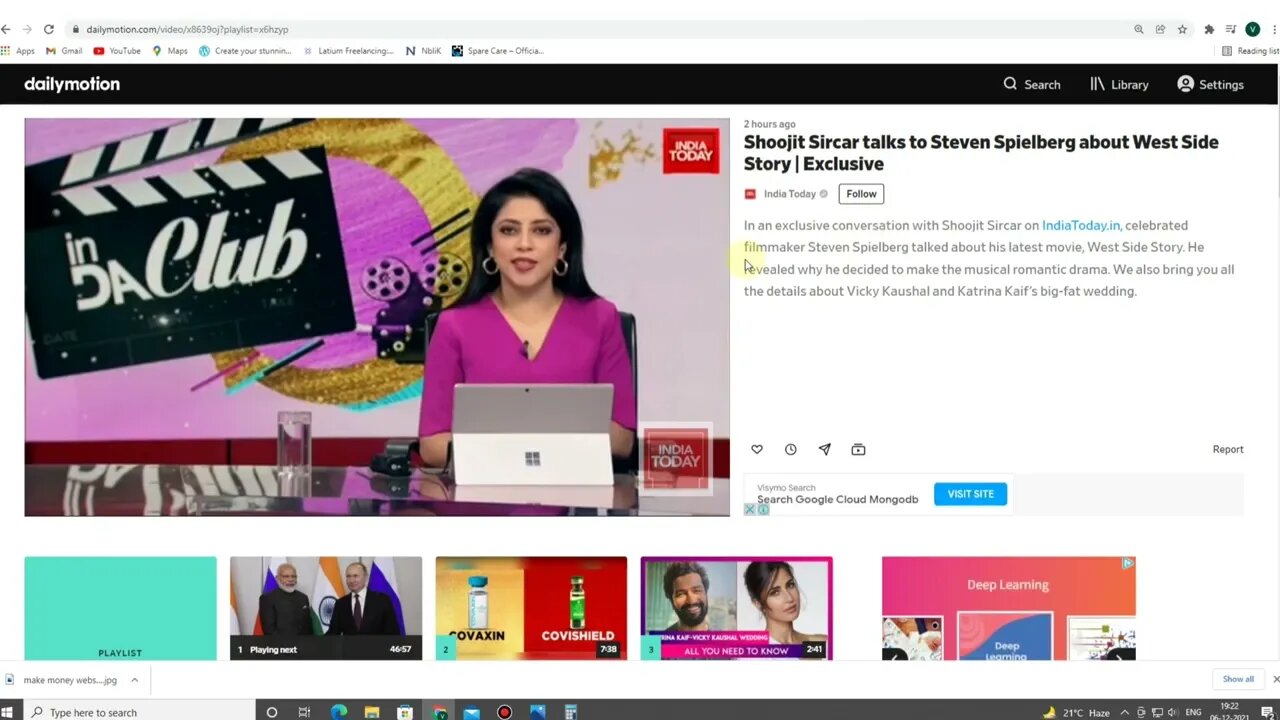
Task: Open Gmail bookmark
Action: (x=64, y=50)
